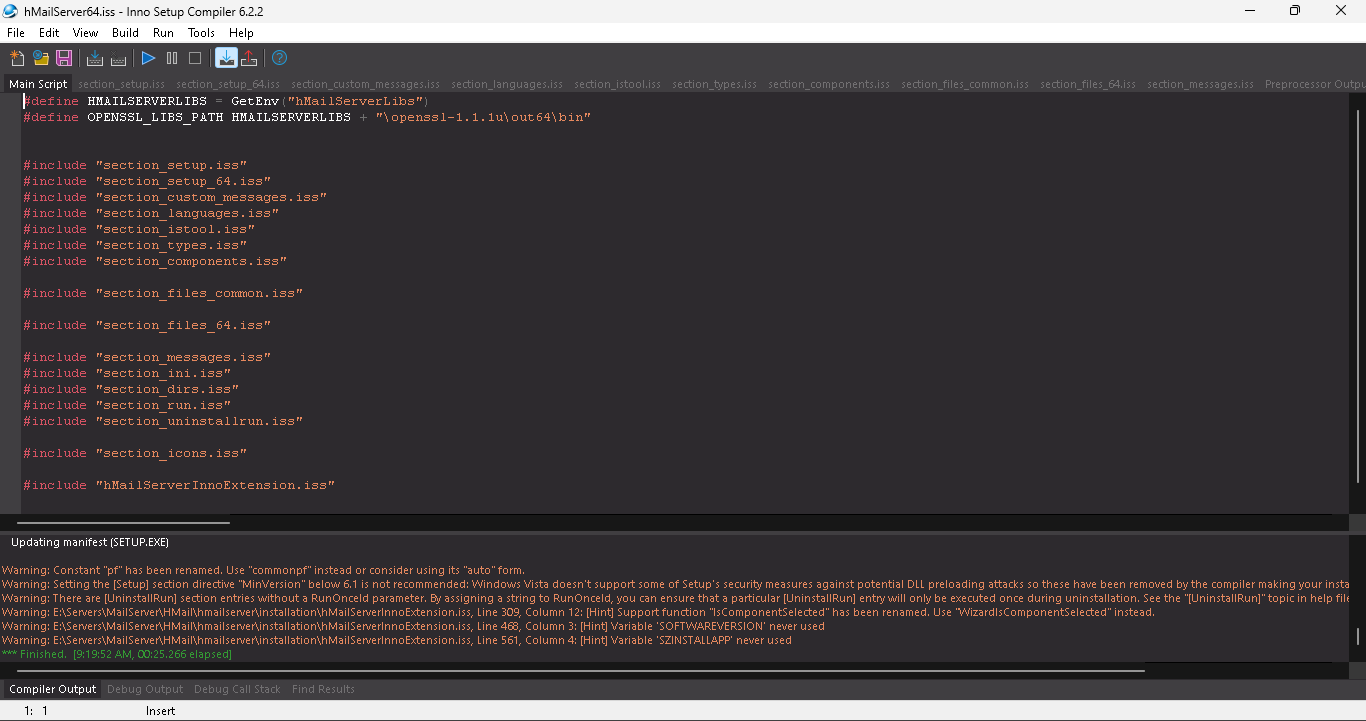
Task: Click the MinVersion warning message line
Action: point(400,584)
